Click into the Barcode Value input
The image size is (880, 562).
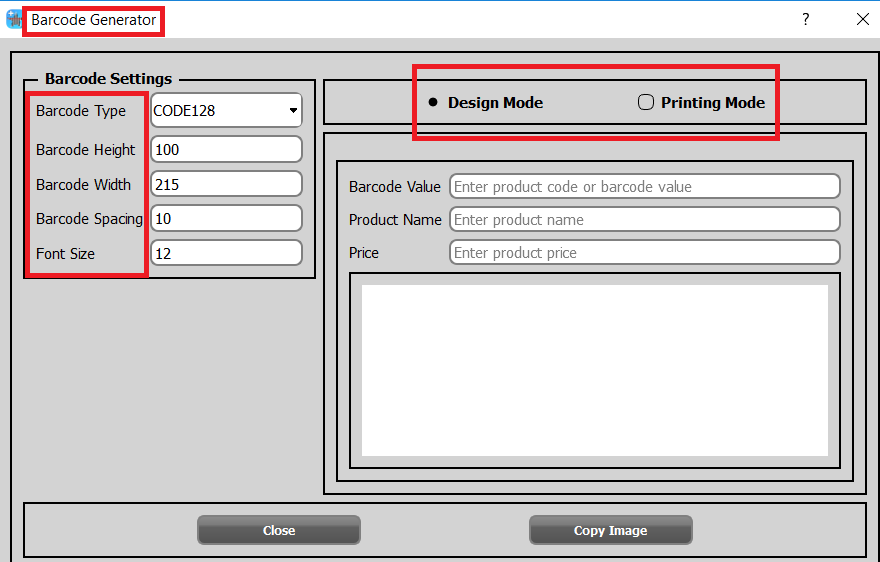pyautogui.click(x=644, y=187)
